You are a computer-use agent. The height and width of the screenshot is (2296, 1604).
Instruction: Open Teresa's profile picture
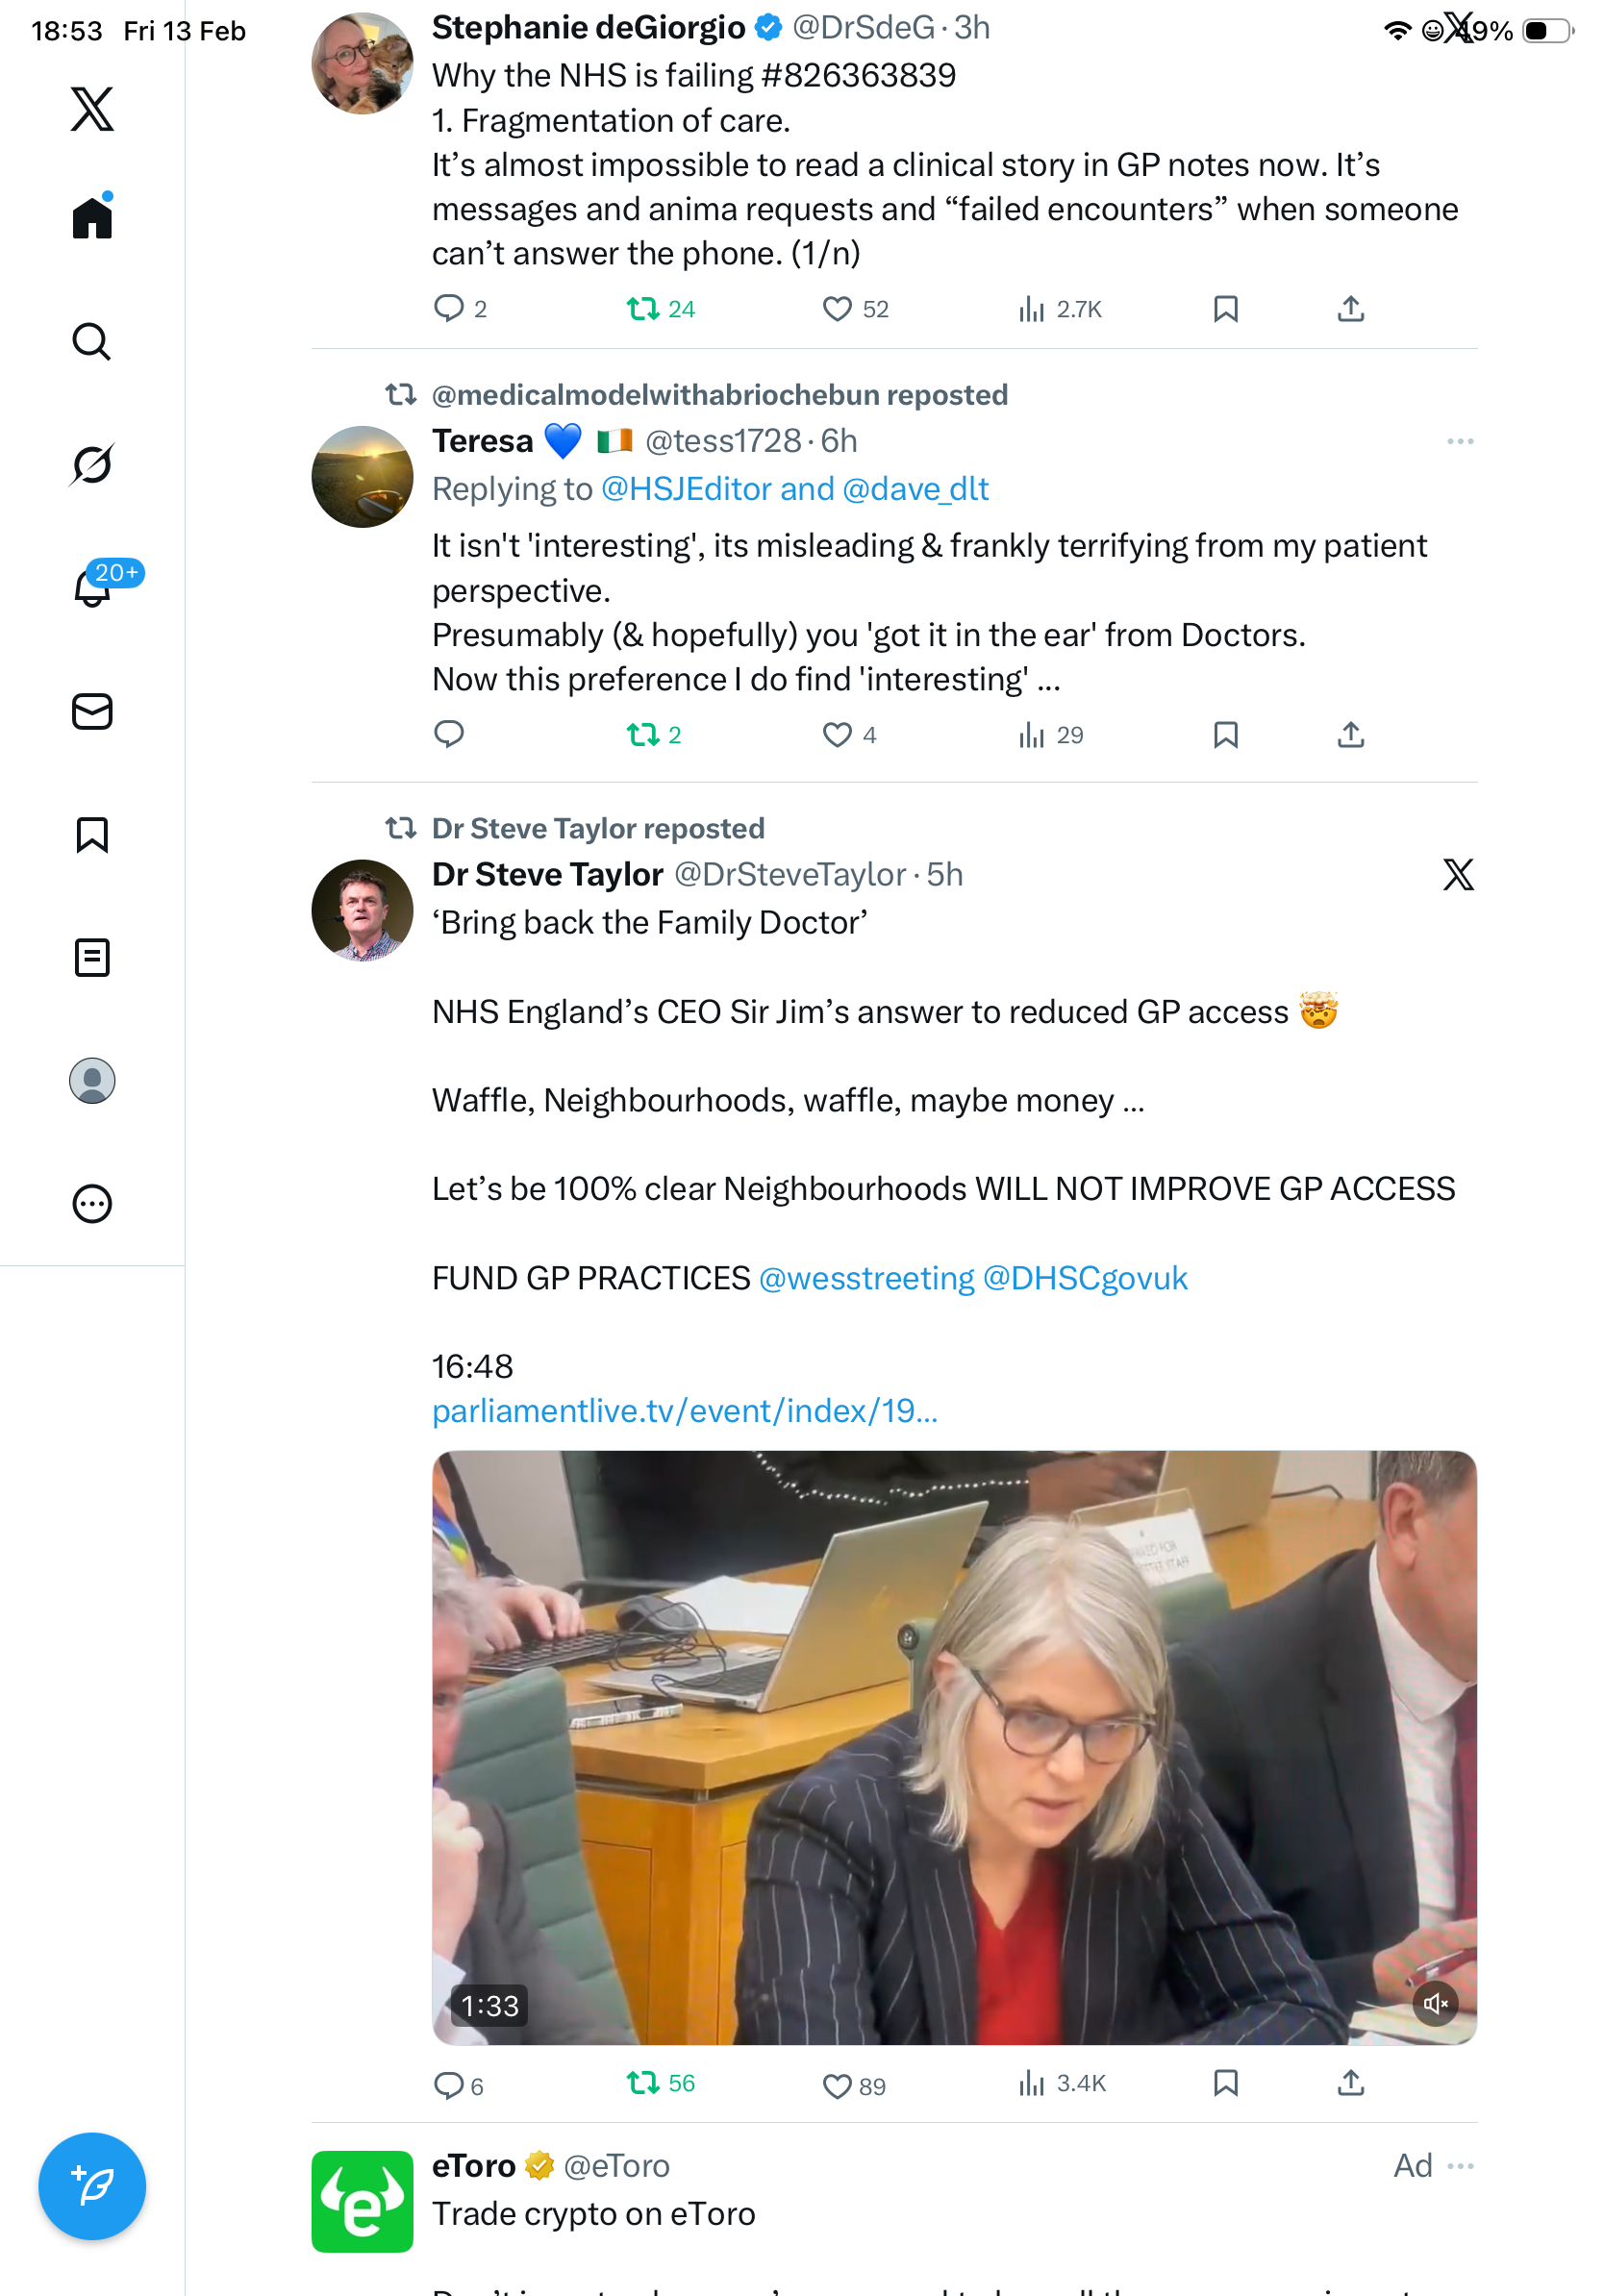[x=362, y=477]
